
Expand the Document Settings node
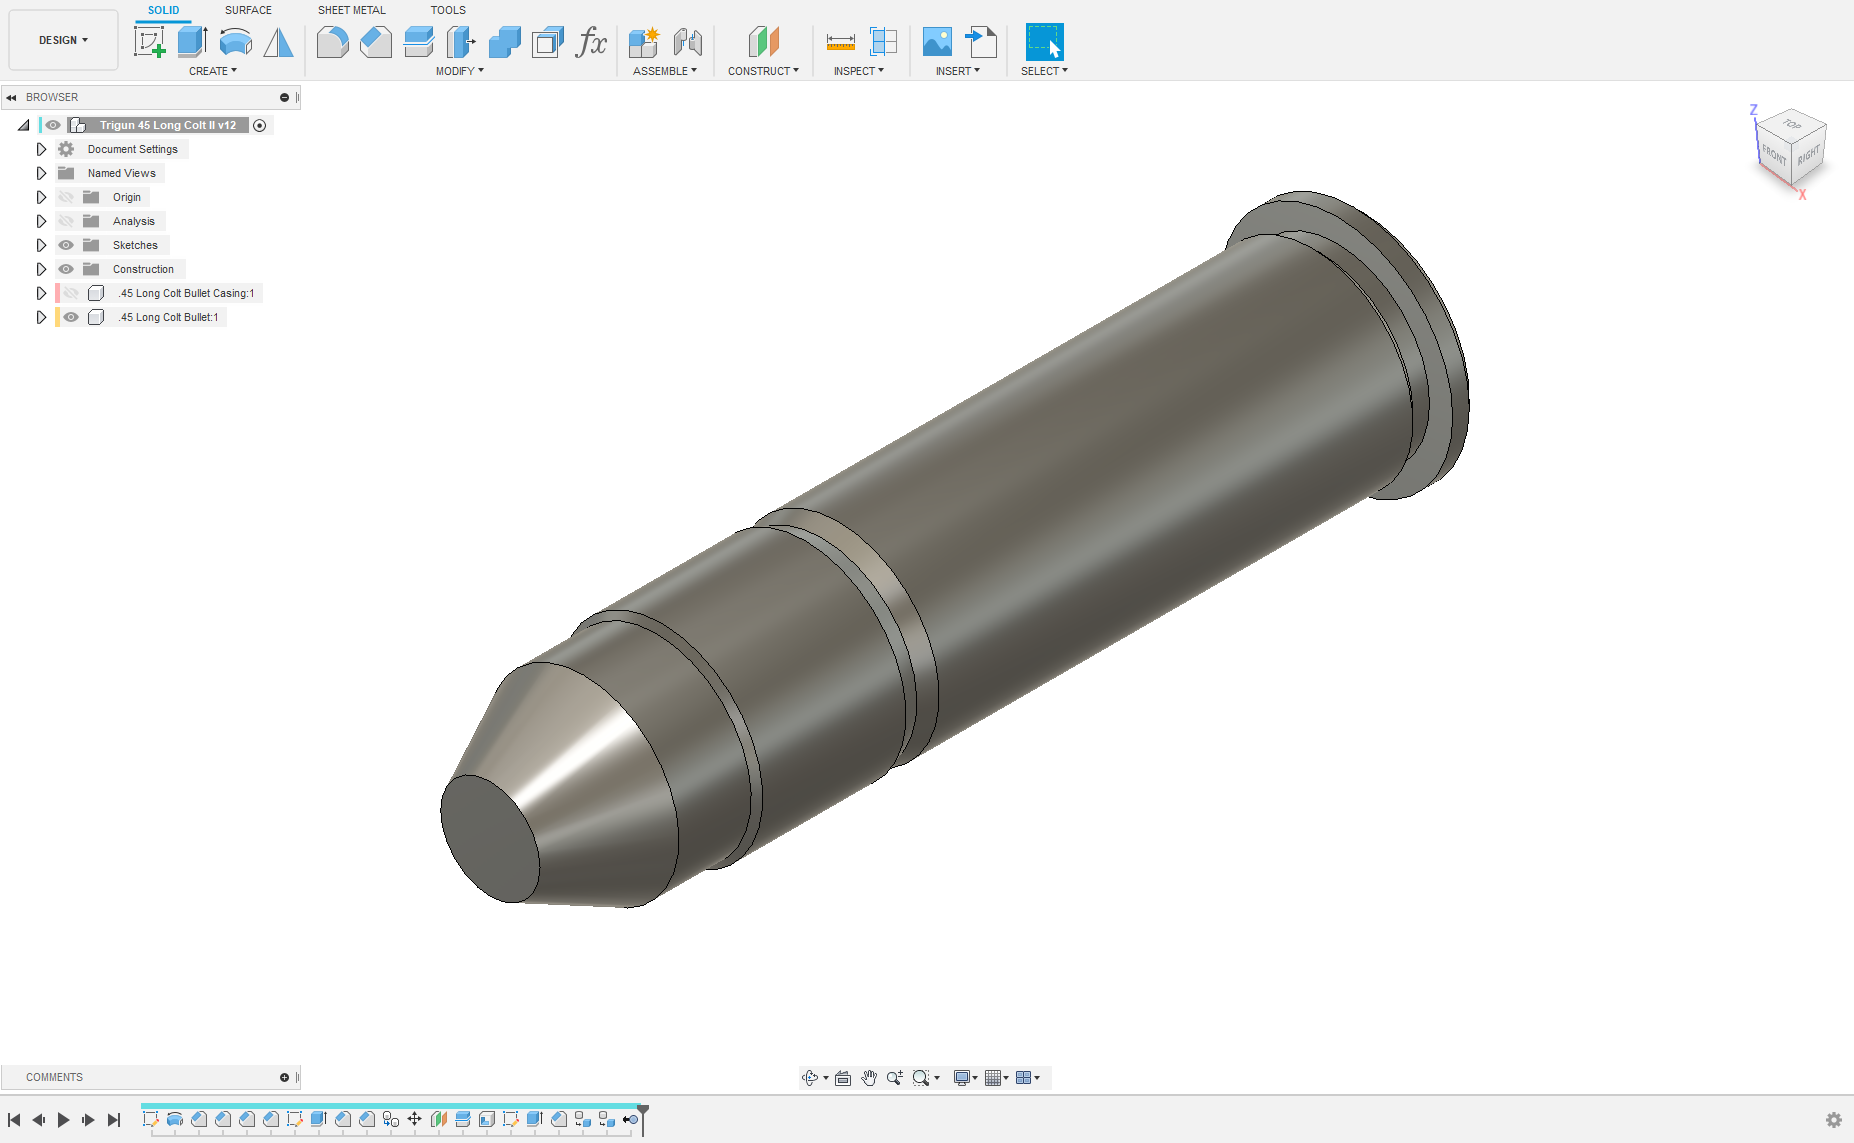(x=41, y=149)
